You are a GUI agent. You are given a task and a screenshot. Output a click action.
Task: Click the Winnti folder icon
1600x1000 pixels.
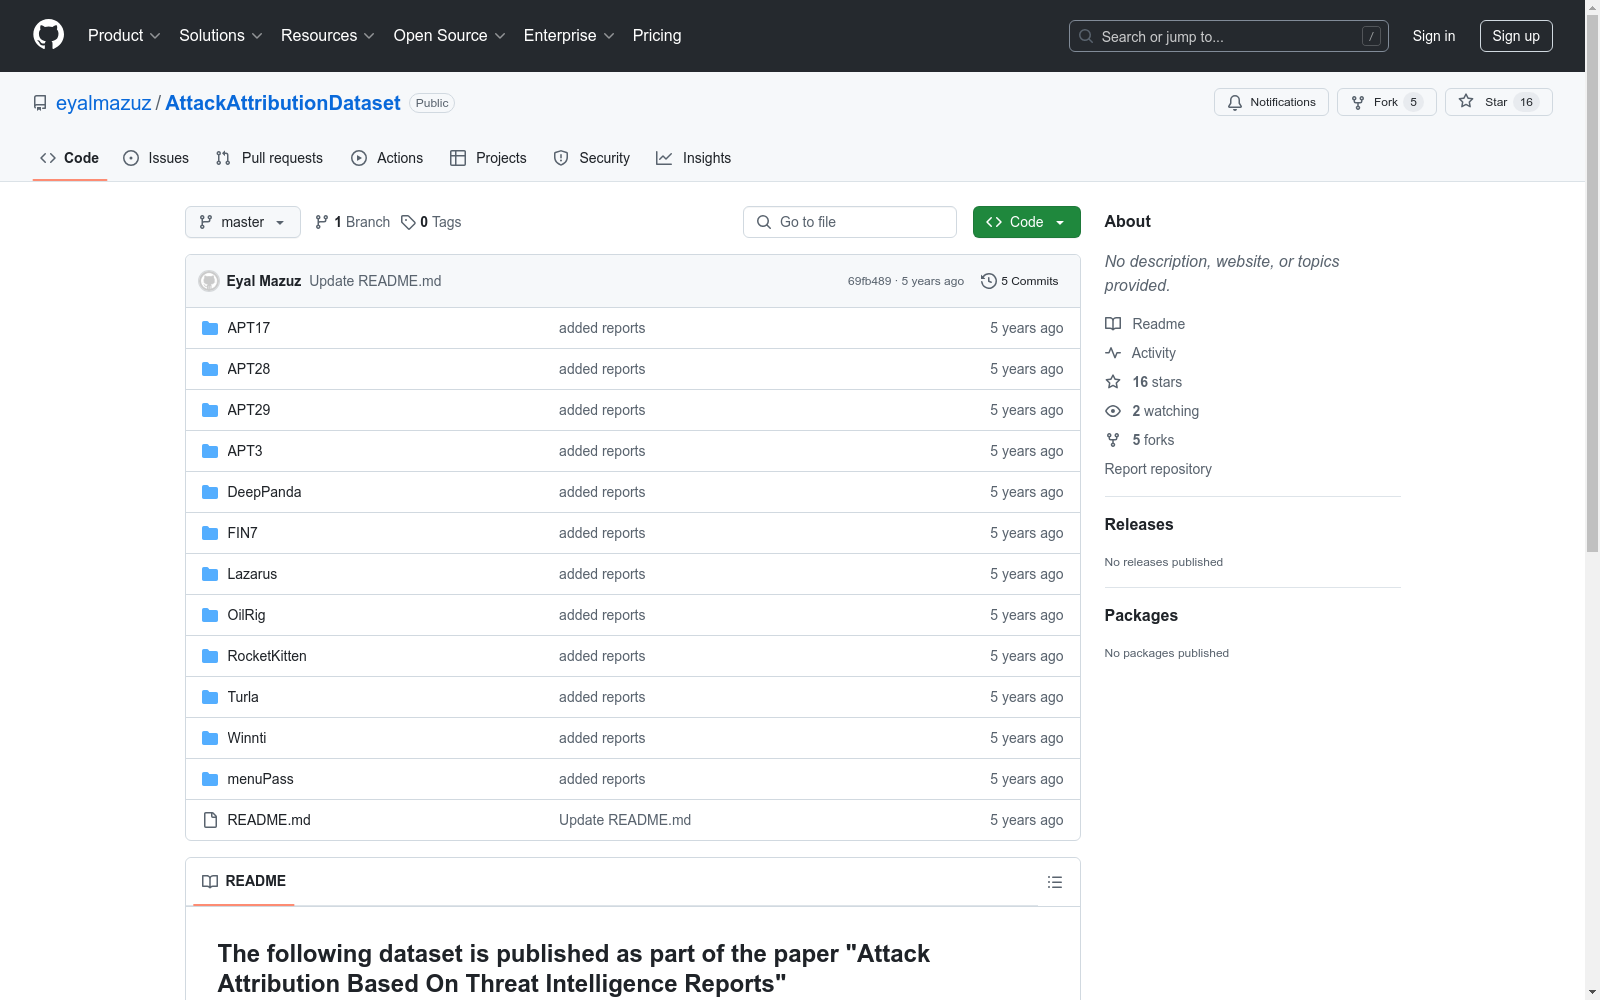click(210, 738)
